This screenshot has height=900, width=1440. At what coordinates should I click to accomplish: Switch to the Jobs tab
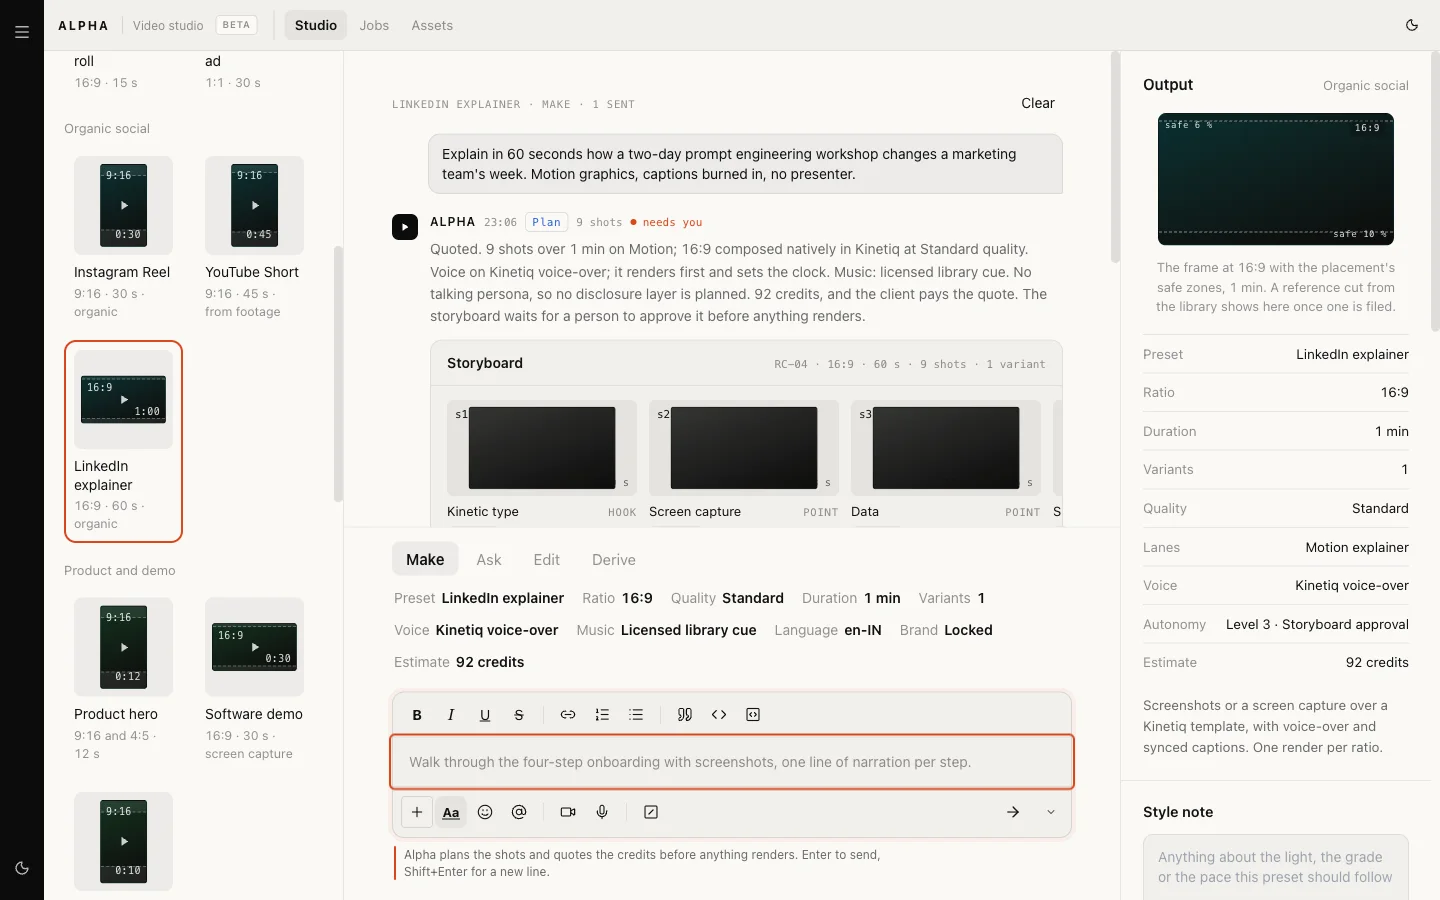tap(374, 25)
